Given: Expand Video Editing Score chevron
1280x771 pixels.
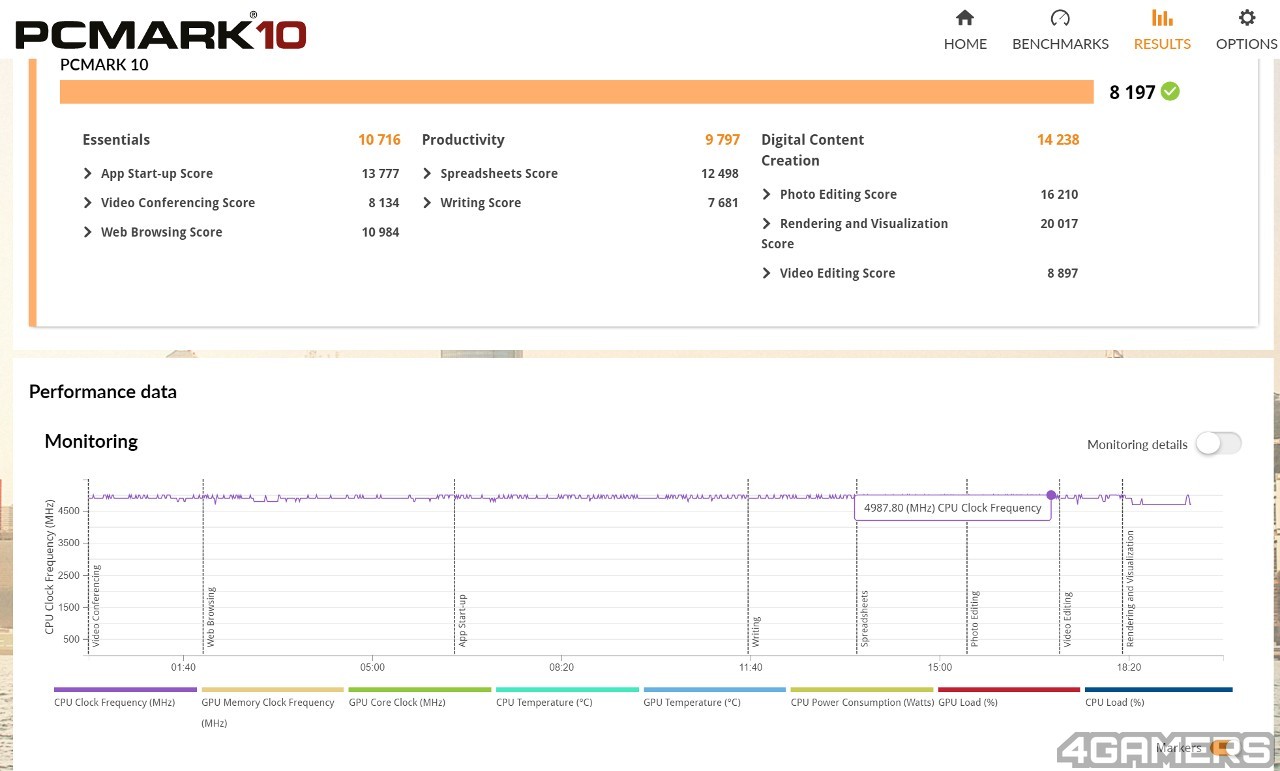Looking at the screenshot, I should point(767,273).
